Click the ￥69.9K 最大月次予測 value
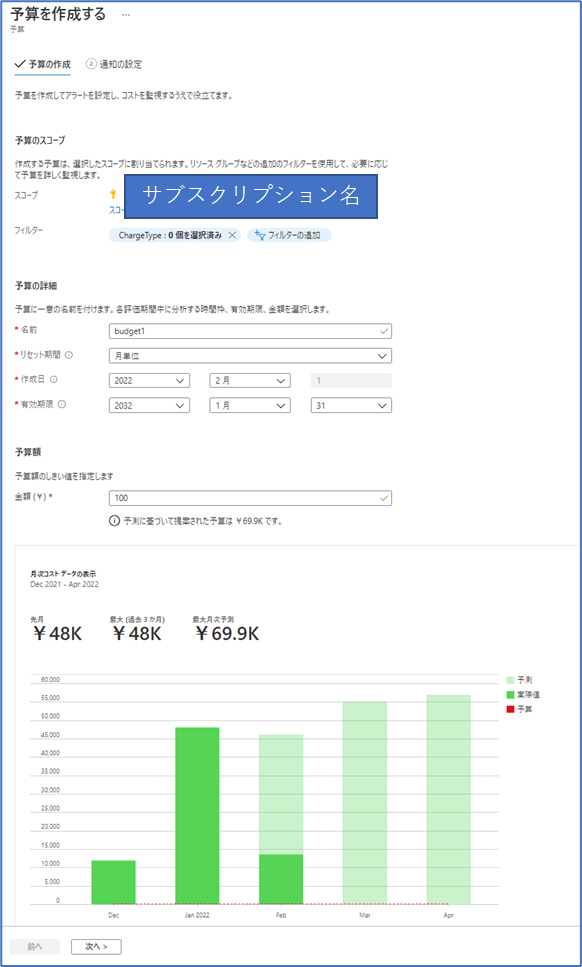This screenshot has width=582, height=967. coord(226,633)
